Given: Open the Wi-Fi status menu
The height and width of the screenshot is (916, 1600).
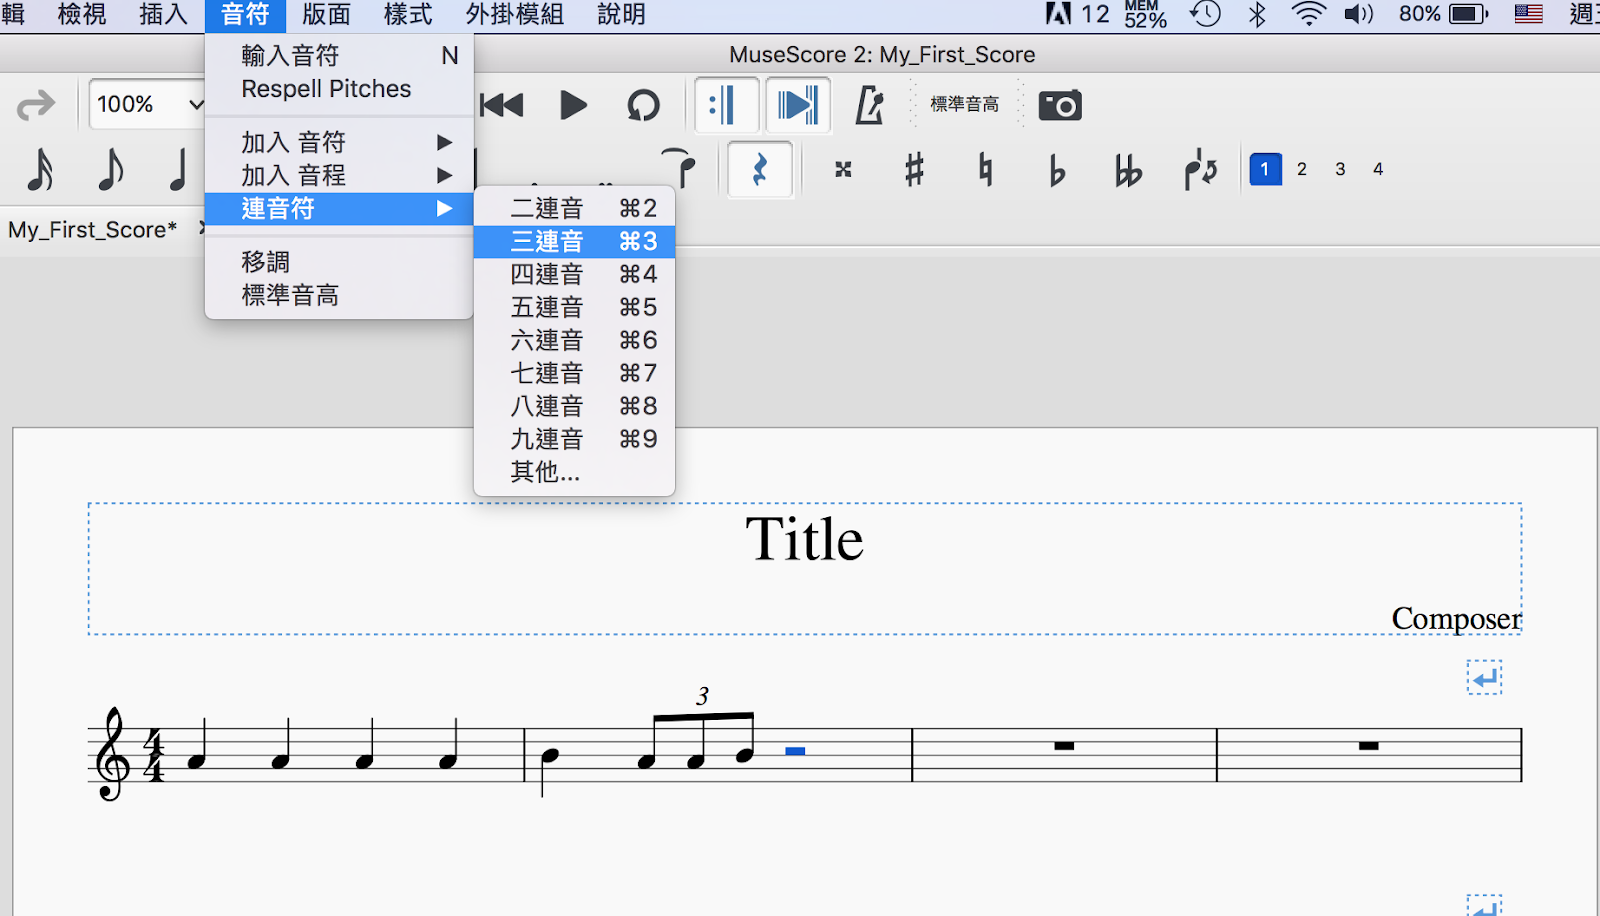Looking at the screenshot, I should tap(1308, 14).
